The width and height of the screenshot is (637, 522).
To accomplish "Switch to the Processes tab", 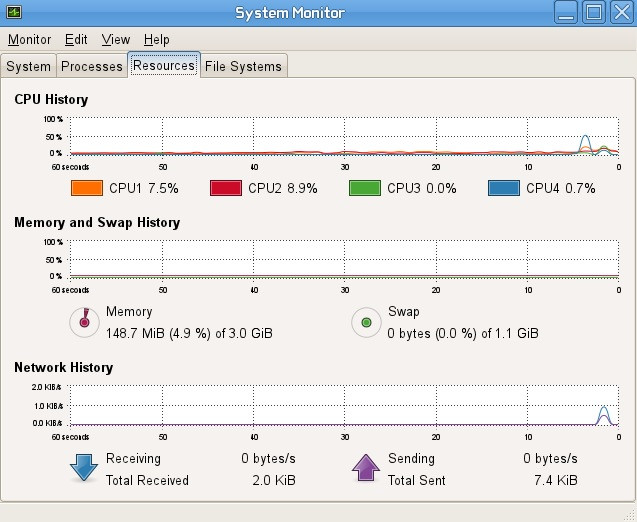I will [91, 66].
